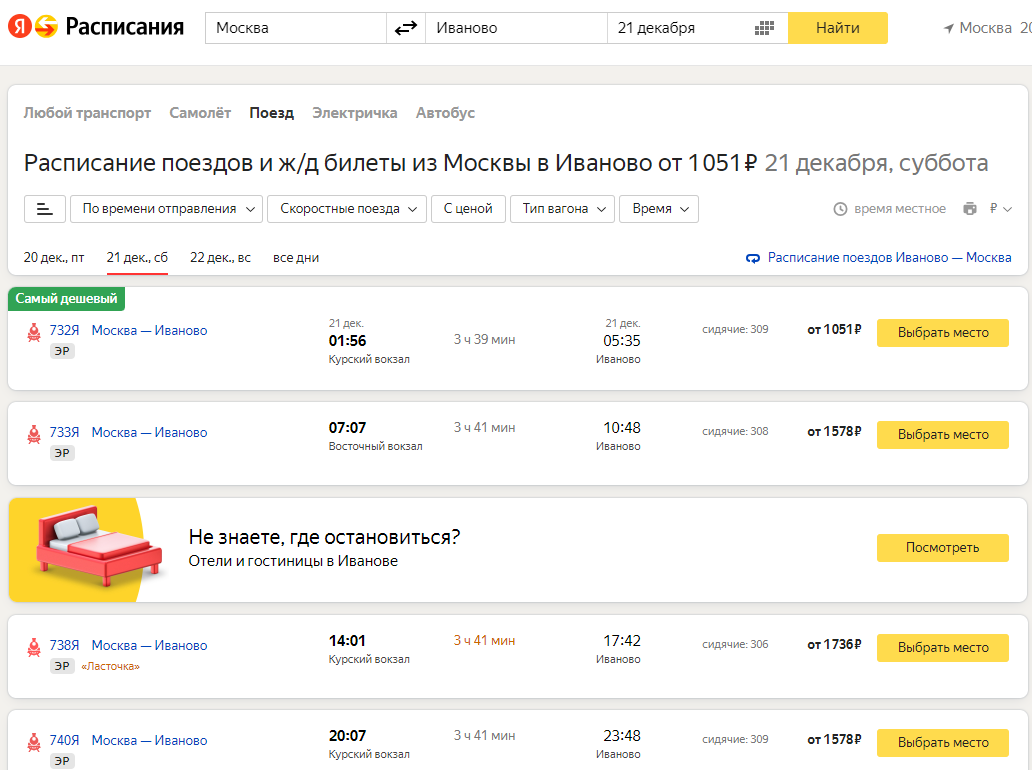Open the calendar date picker icon
This screenshot has height=770, width=1032.
tap(765, 28)
